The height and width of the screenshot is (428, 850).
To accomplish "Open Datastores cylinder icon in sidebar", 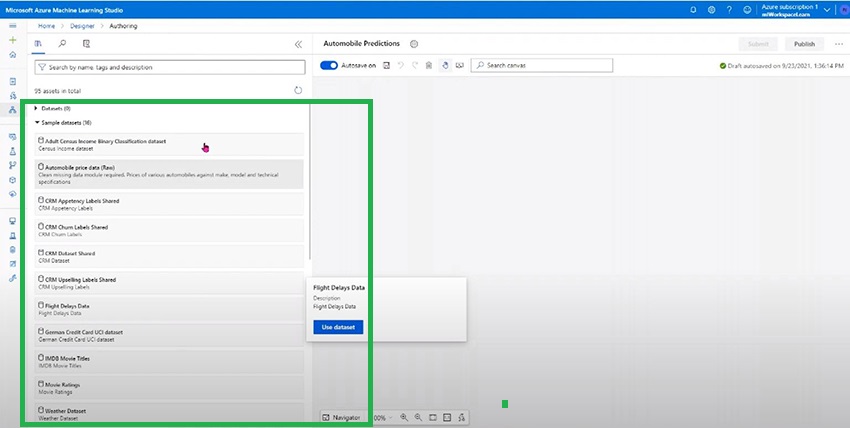I will click(12, 250).
